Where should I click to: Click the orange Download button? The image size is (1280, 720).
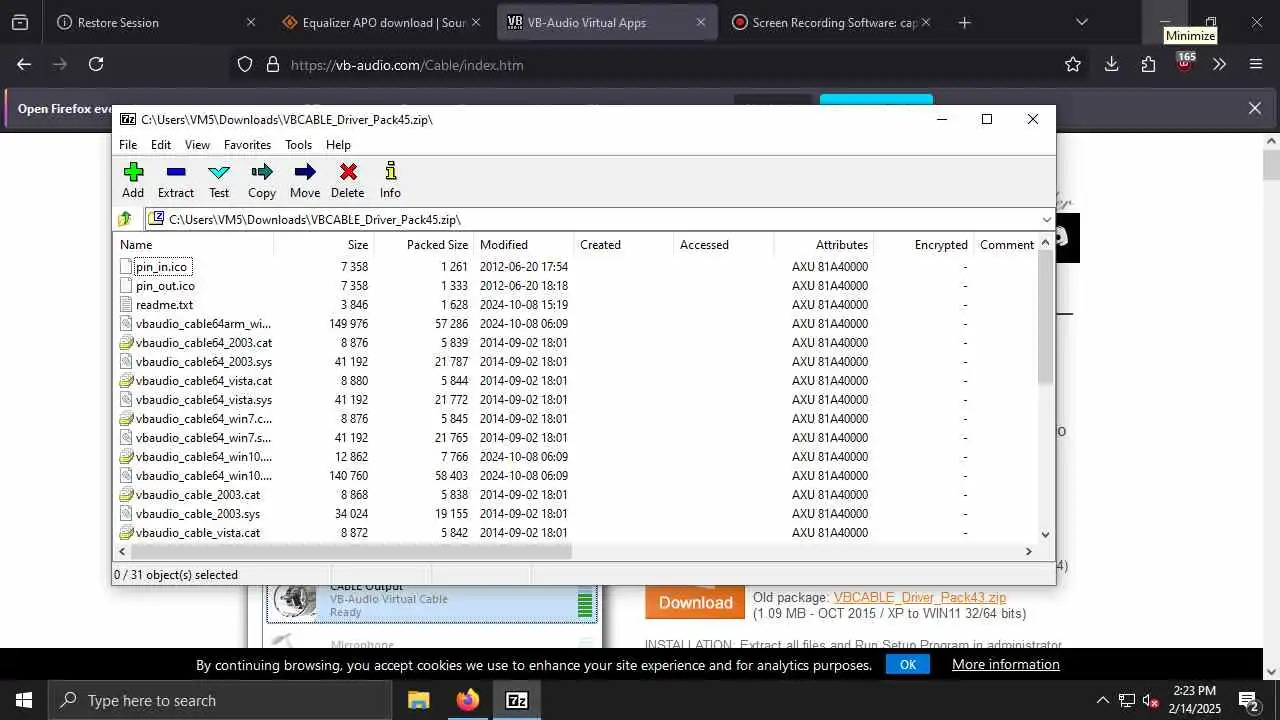[x=695, y=602]
